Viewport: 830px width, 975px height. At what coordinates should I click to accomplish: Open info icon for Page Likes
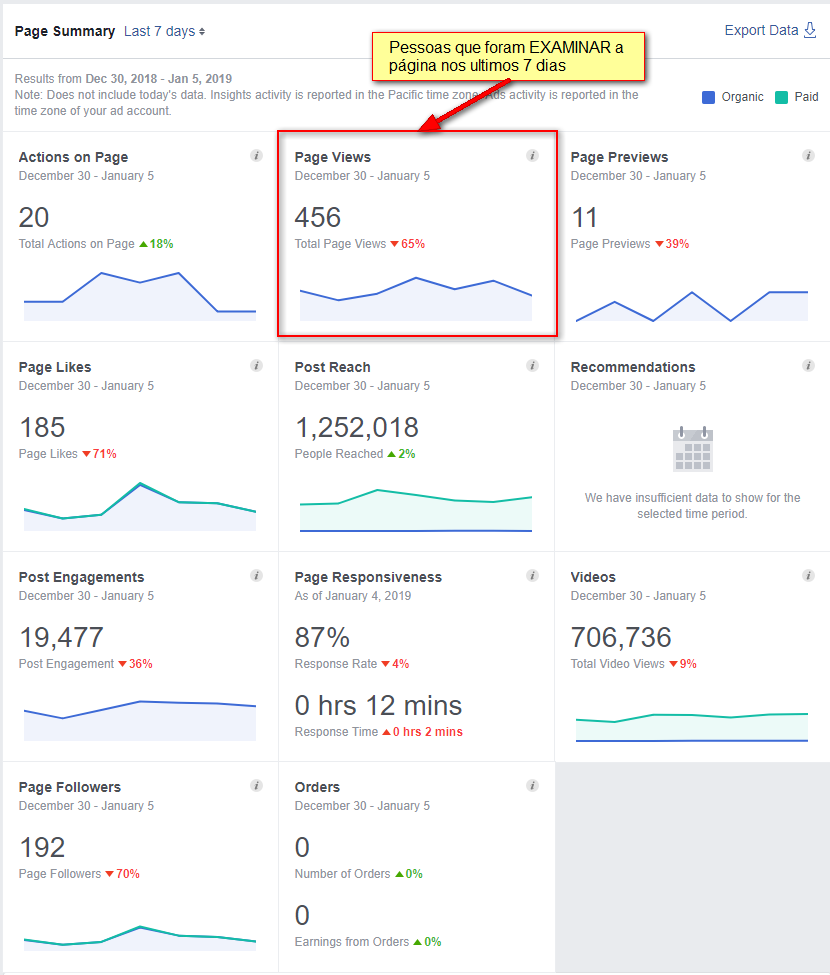tap(256, 366)
